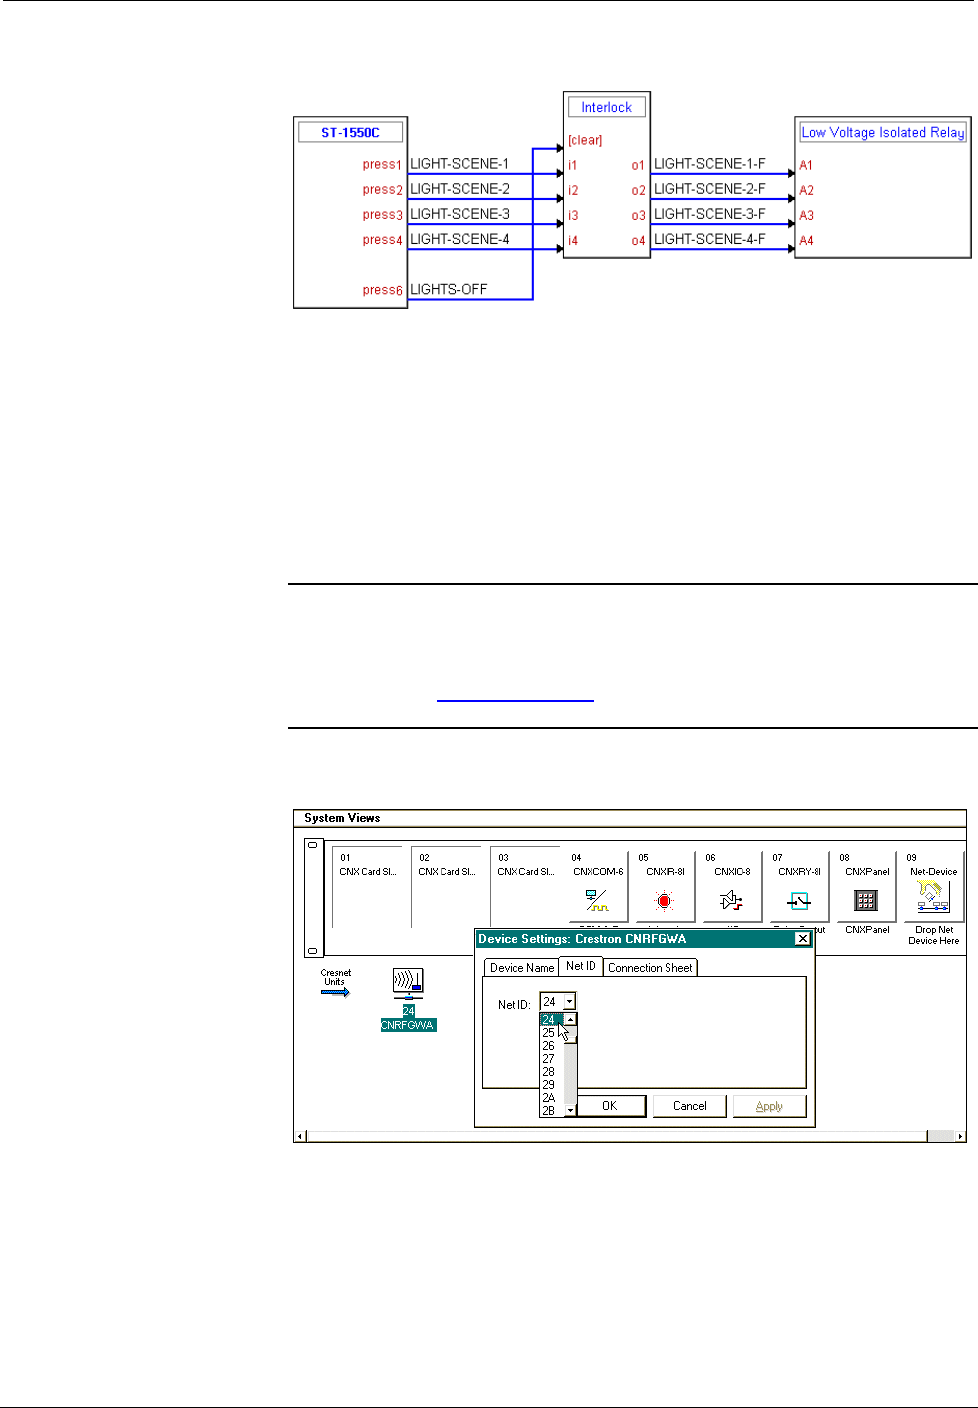
Task: Select the press1 input label
Action: [x=382, y=164]
